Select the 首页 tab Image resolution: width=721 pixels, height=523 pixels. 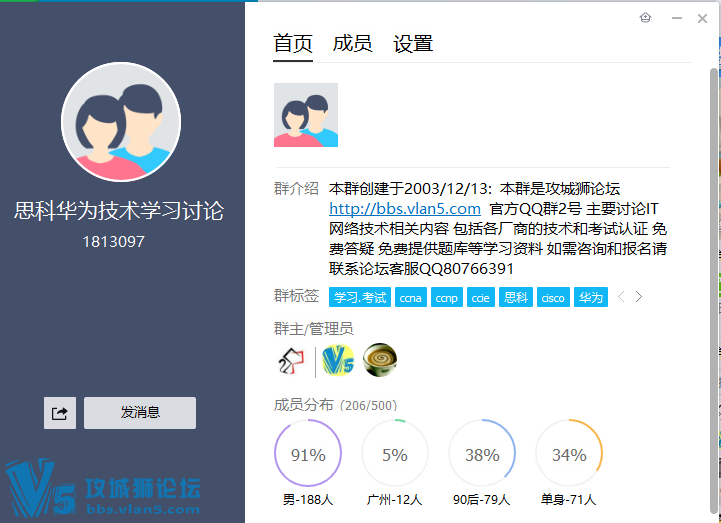[293, 44]
